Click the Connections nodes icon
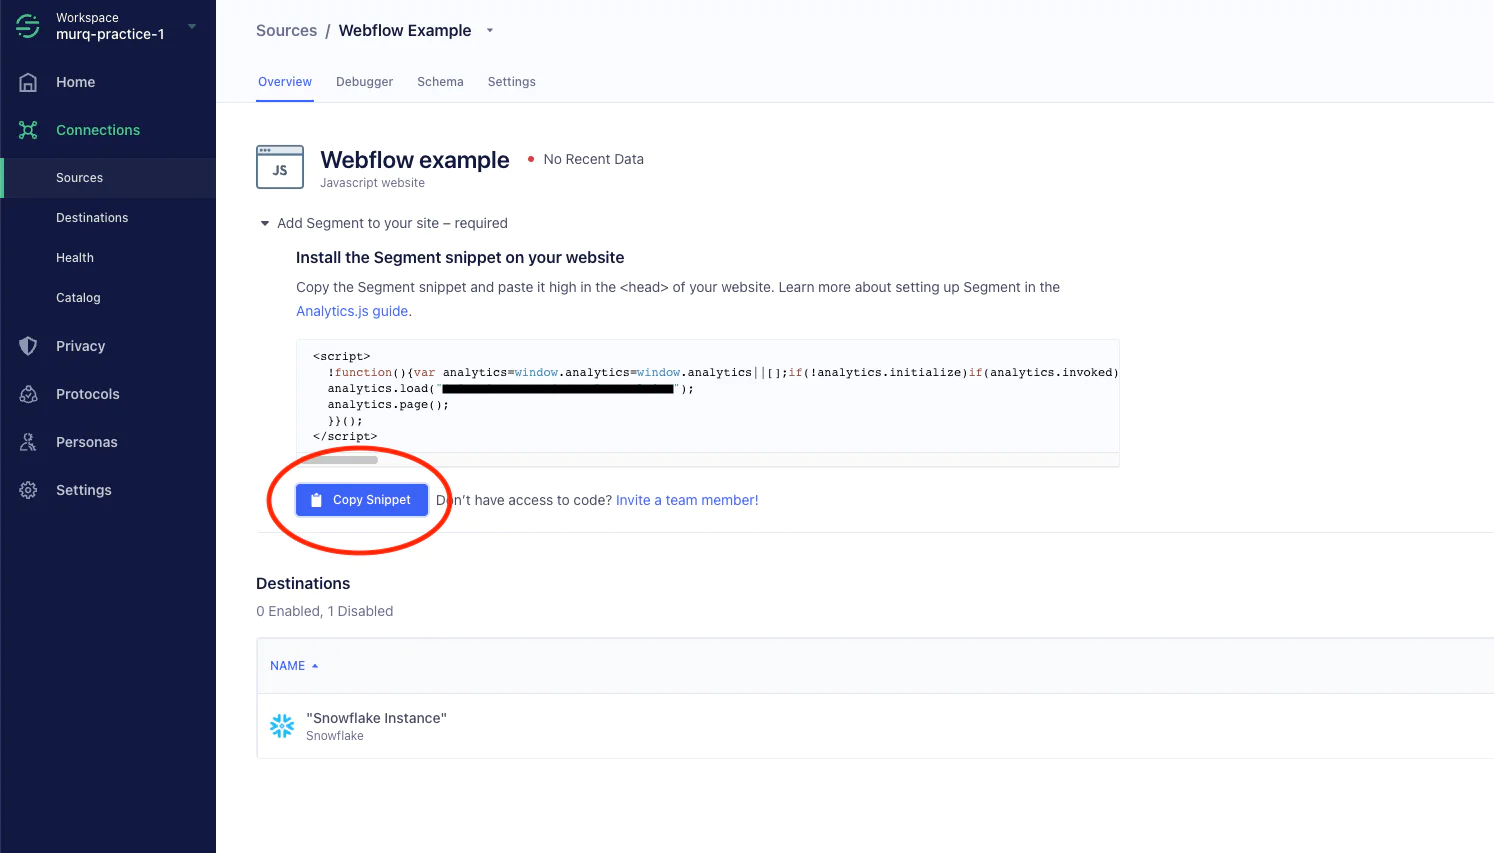Viewport: 1494px width, 853px height. pos(28,130)
